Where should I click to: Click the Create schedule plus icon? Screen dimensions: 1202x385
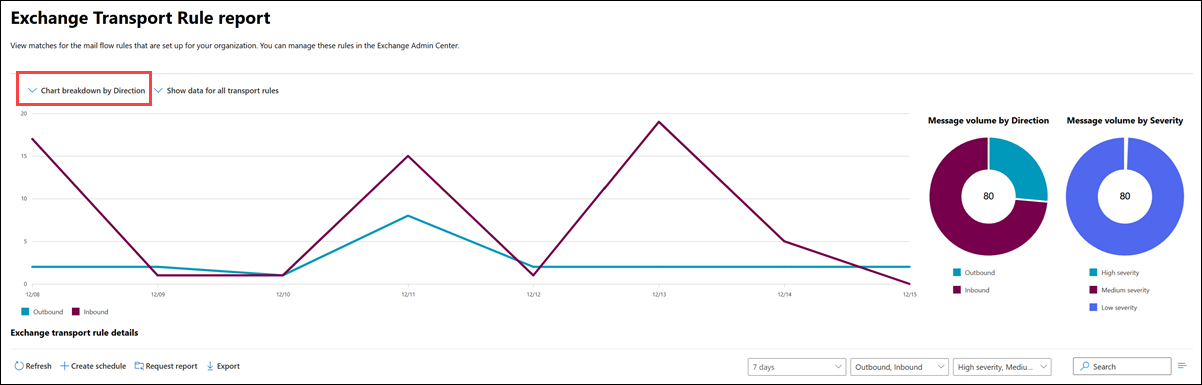(65, 366)
